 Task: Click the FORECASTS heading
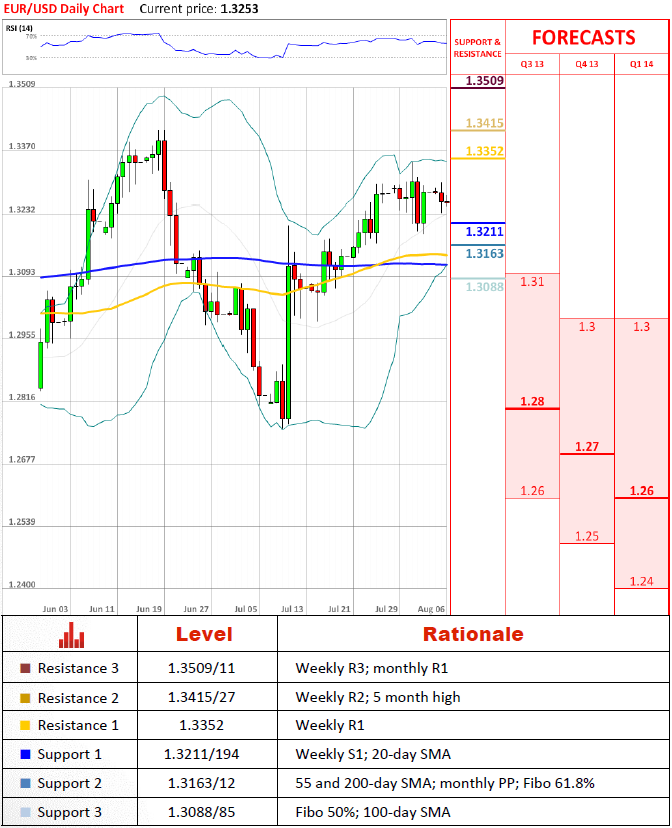[x=583, y=38]
